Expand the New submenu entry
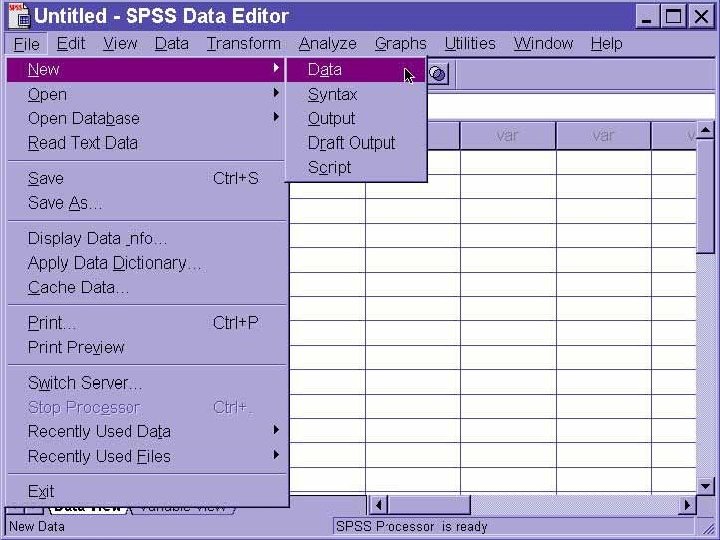 pyautogui.click(x=146, y=70)
